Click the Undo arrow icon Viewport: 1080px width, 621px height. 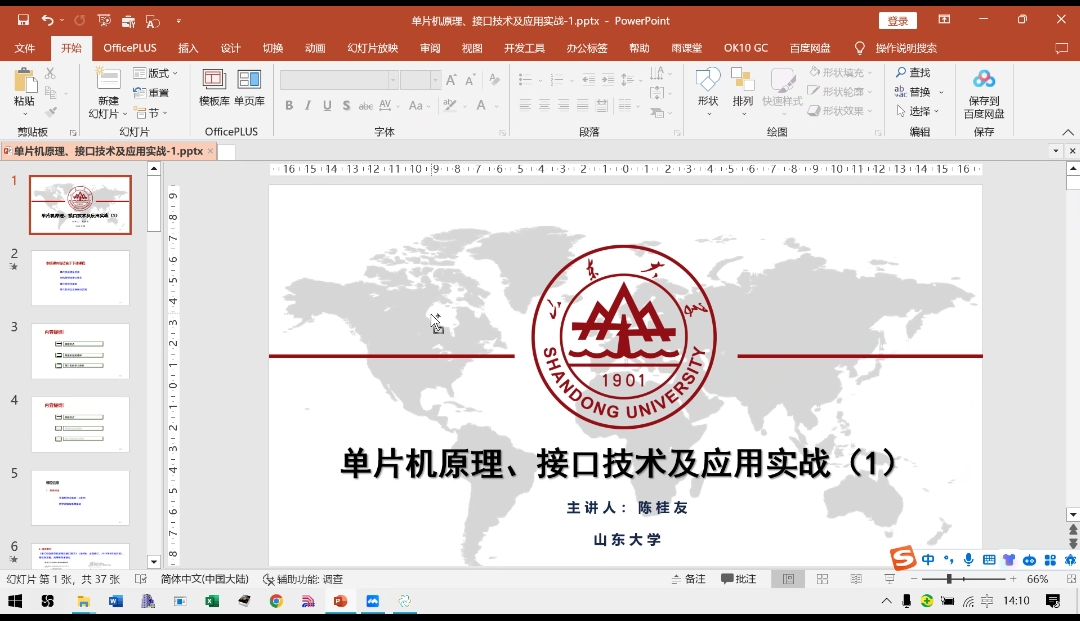pyautogui.click(x=47, y=21)
